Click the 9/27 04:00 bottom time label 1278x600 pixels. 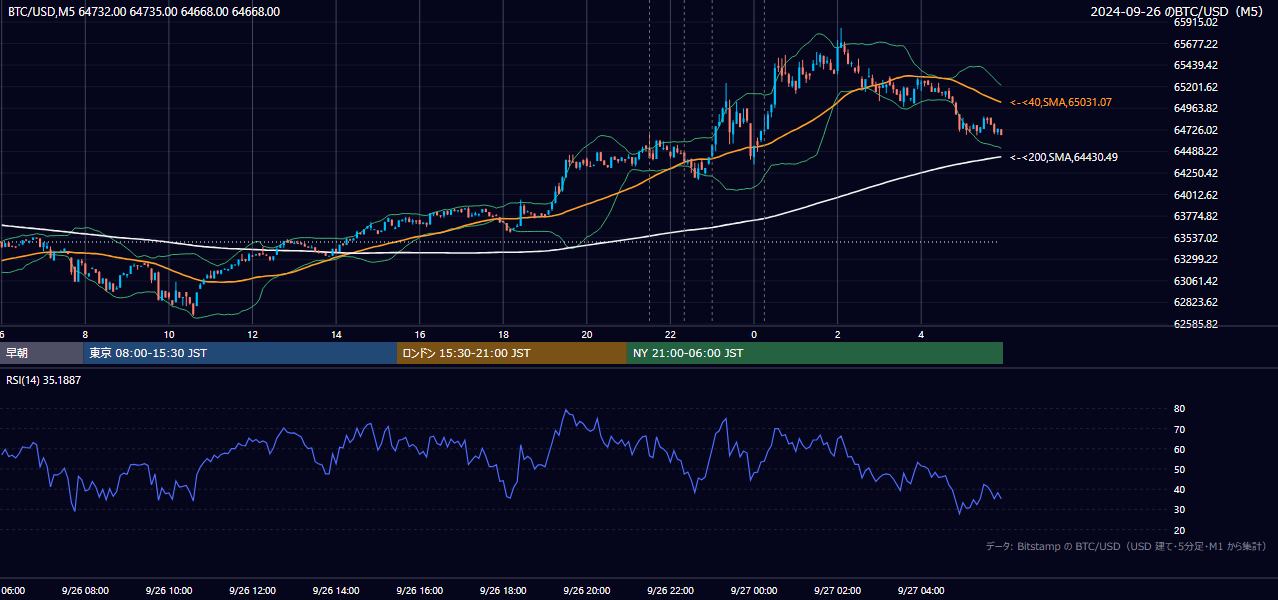point(921,591)
